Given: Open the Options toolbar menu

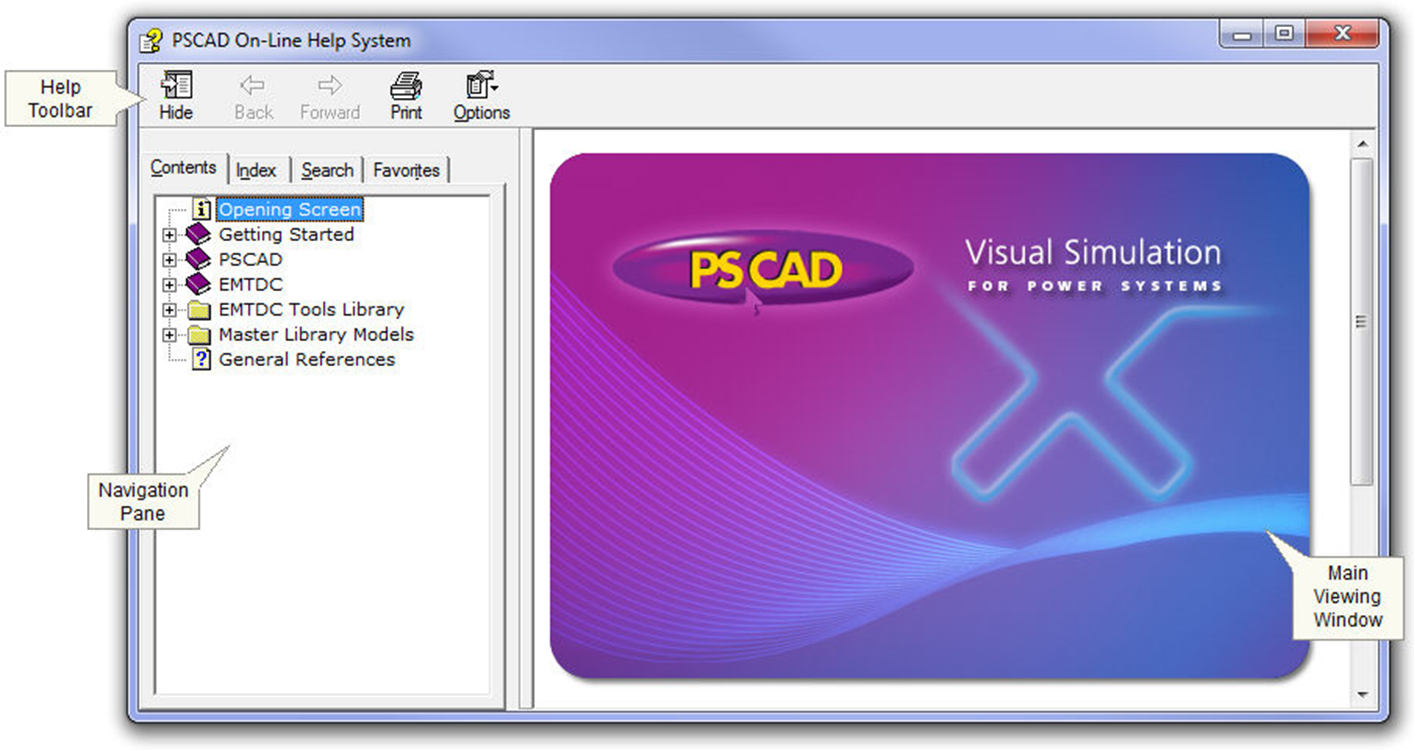Looking at the screenshot, I should 482,97.
